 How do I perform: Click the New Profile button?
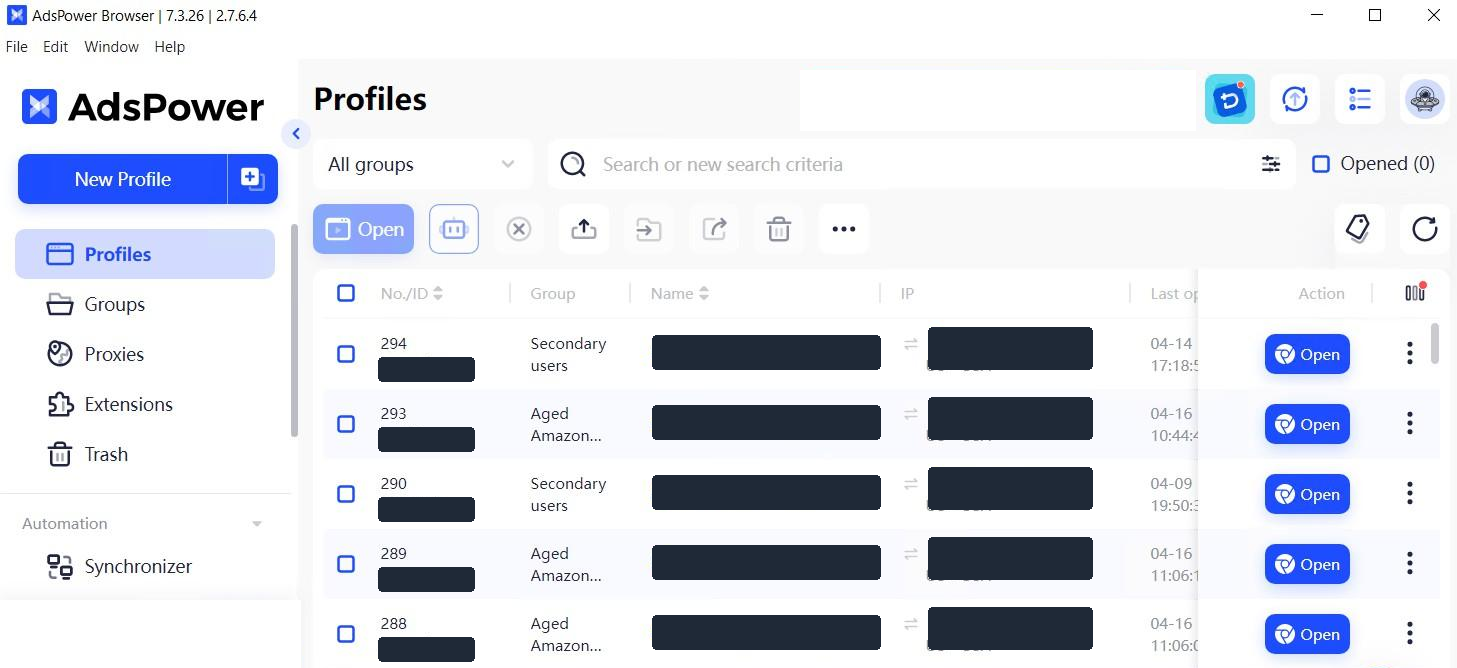122,179
